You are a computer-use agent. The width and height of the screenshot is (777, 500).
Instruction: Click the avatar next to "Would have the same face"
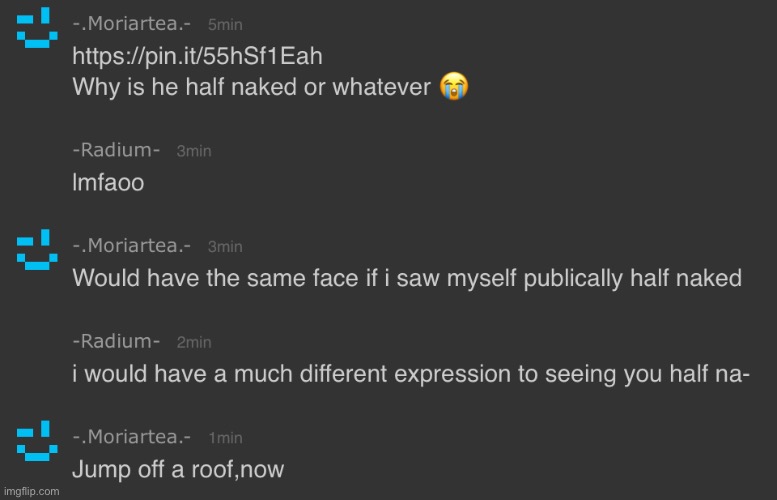(x=37, y=249)
